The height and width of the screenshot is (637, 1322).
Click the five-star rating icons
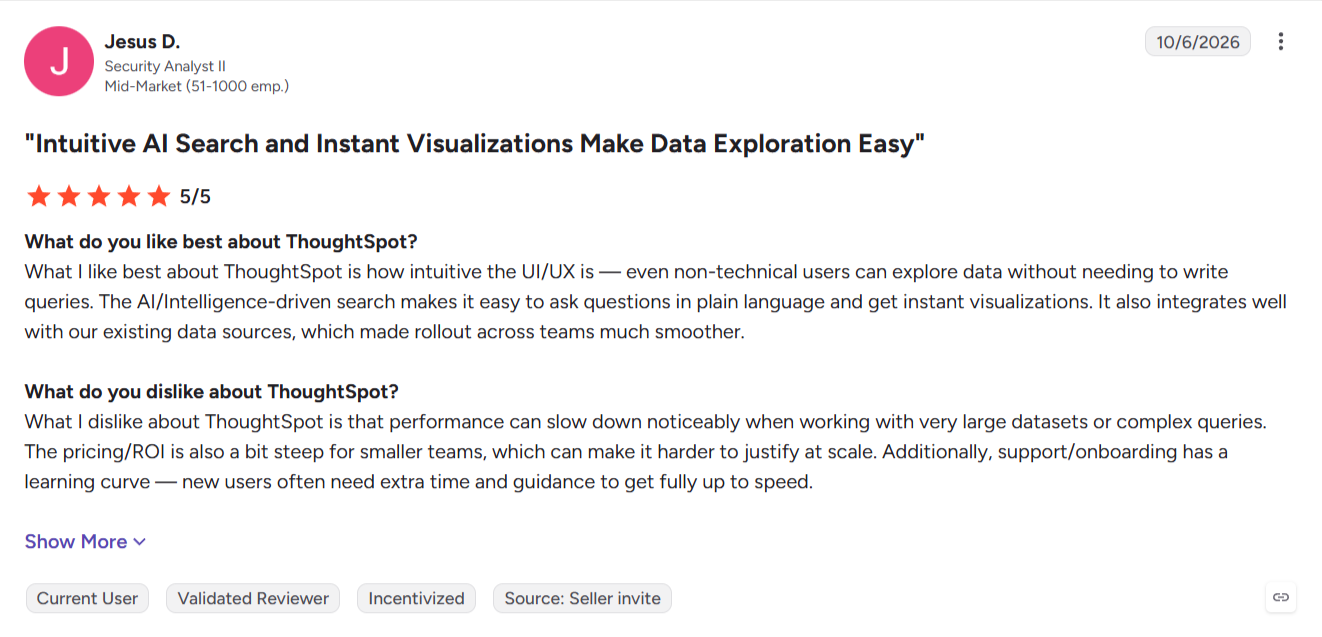99,196
